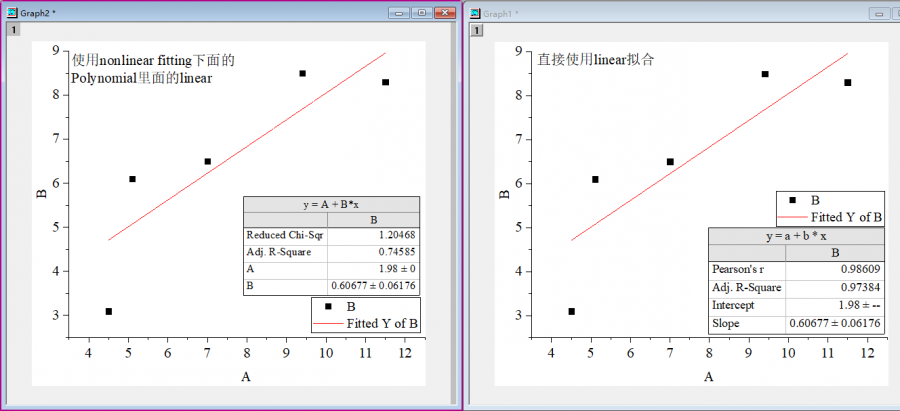Select the legend box in Graph2
900x411 pixels.
365,315
